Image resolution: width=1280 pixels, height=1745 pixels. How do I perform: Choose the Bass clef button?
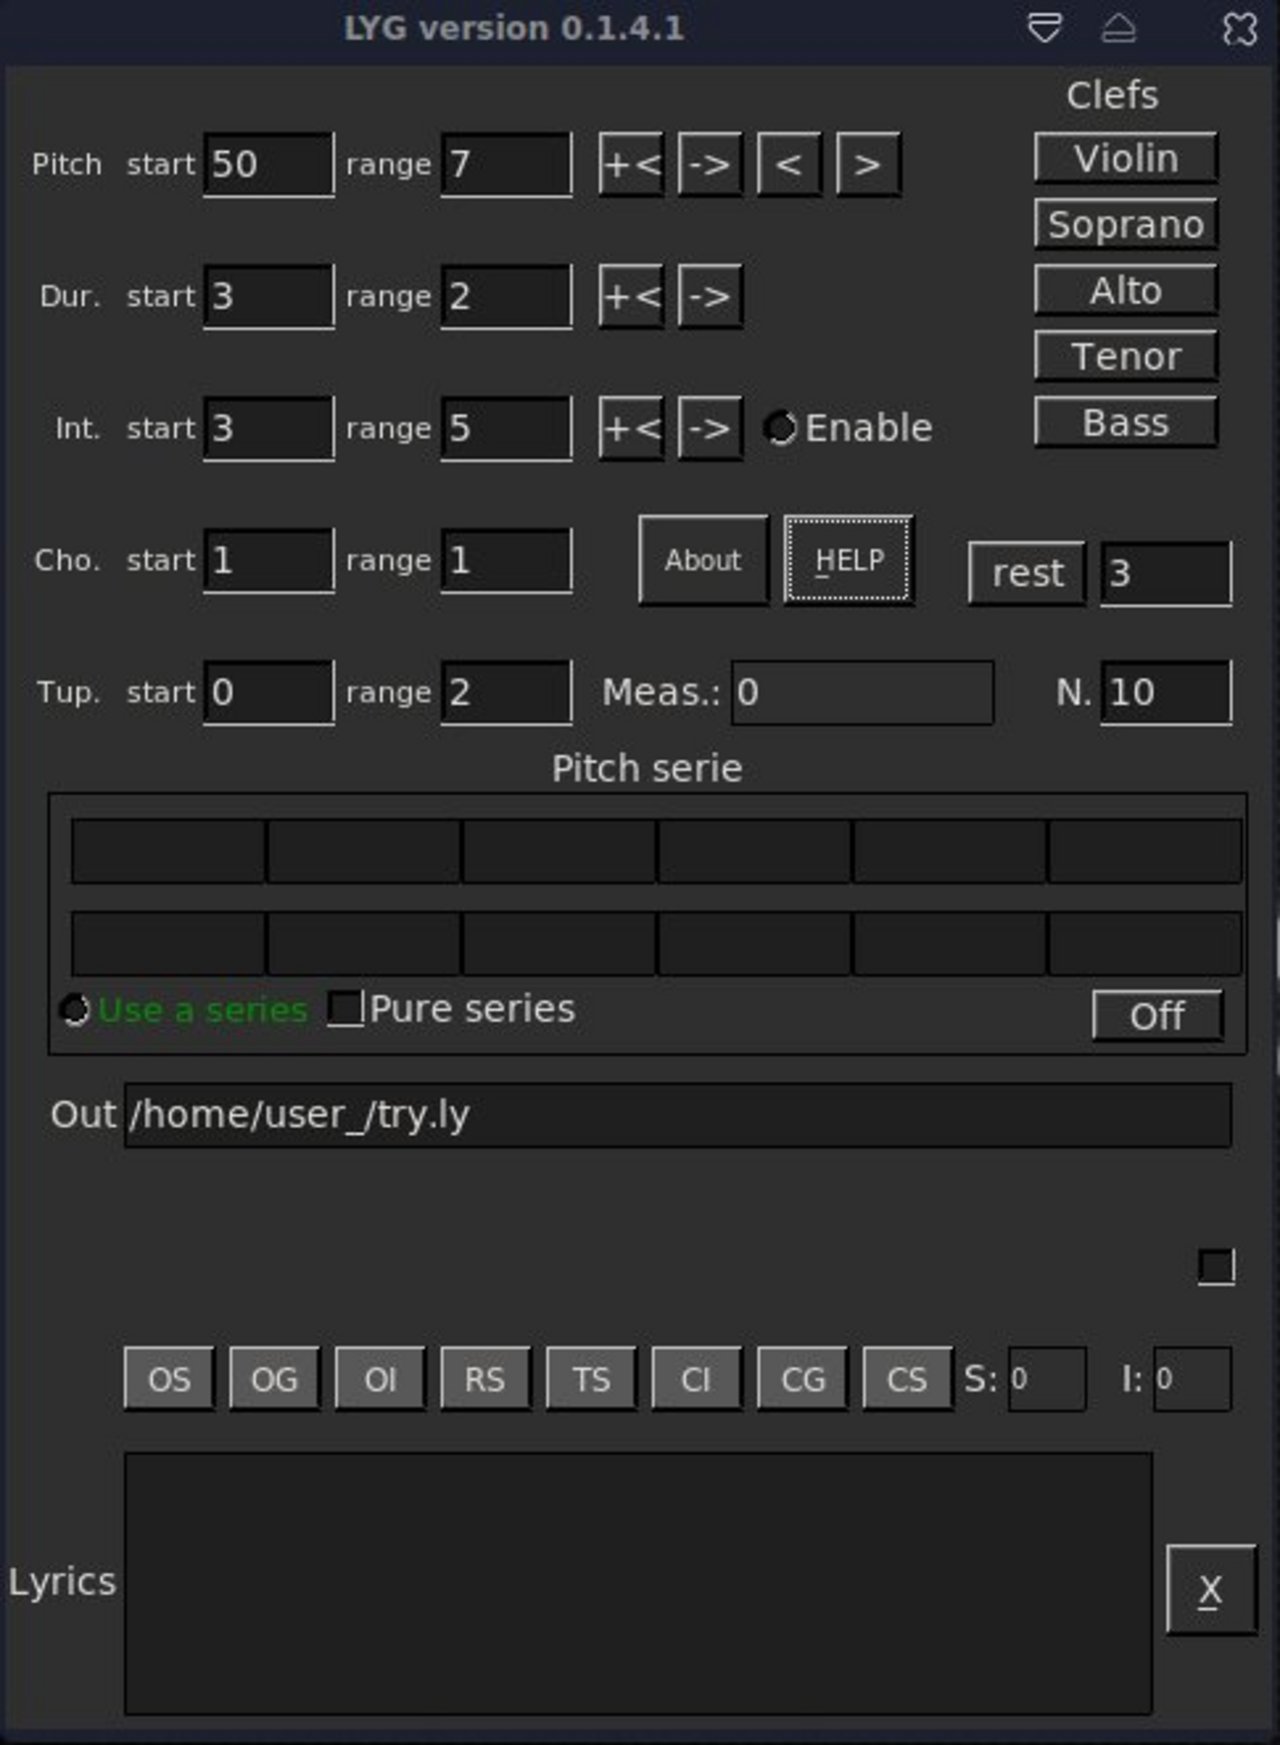(x=1126, y=422)
